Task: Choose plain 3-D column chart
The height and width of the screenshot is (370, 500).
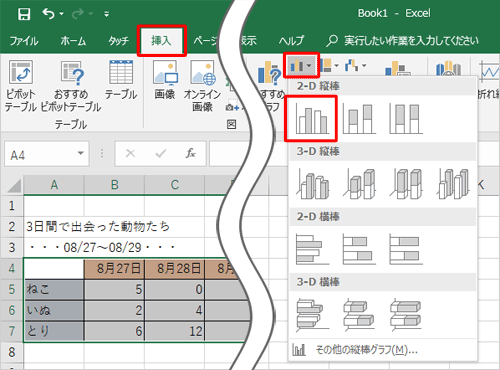Action: click(453, 184)
